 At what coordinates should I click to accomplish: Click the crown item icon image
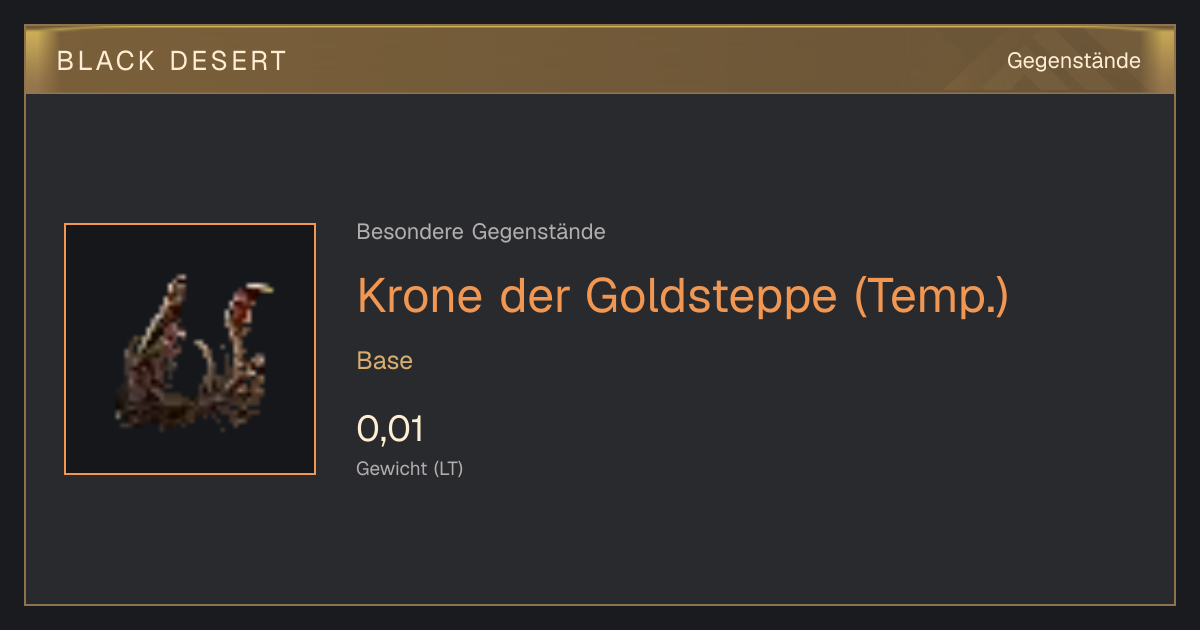(x=190, y=349)
